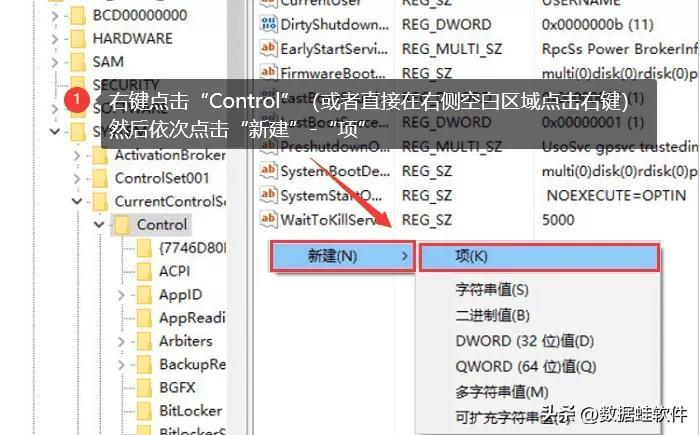This screenshot has width=700, height=435.
Task: Click the BGFX folder icon
Action: [x=144, y=387]
